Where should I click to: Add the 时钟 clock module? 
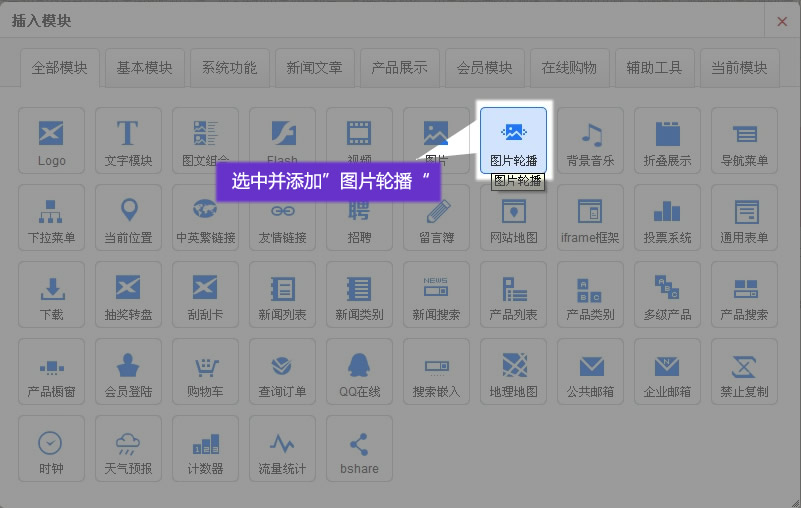52,449
